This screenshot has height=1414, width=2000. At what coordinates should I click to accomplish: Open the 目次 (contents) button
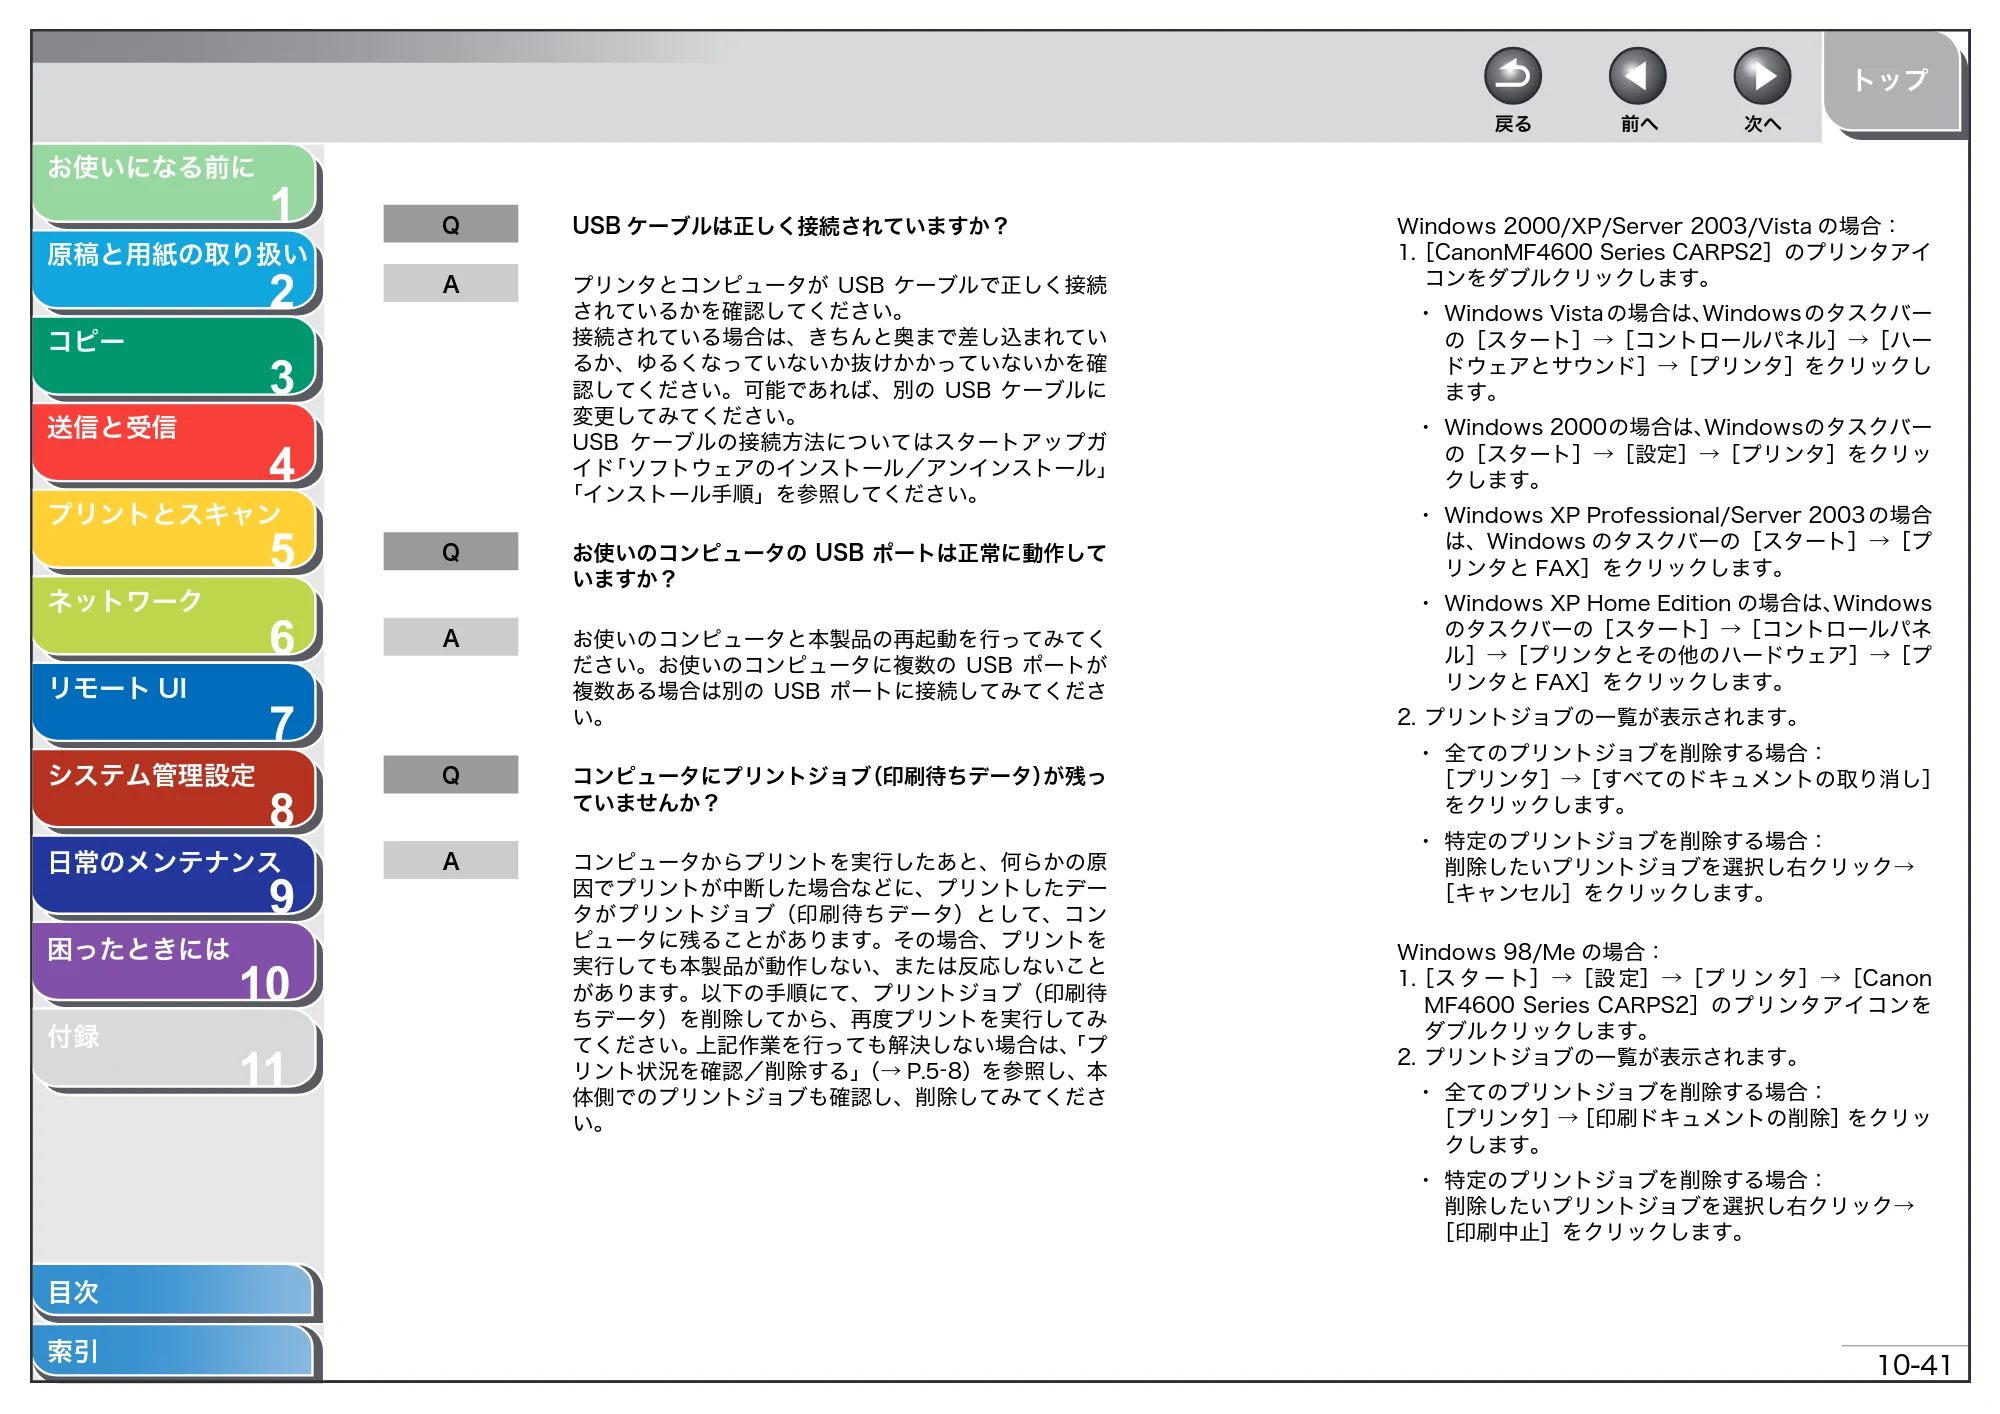174,1293
